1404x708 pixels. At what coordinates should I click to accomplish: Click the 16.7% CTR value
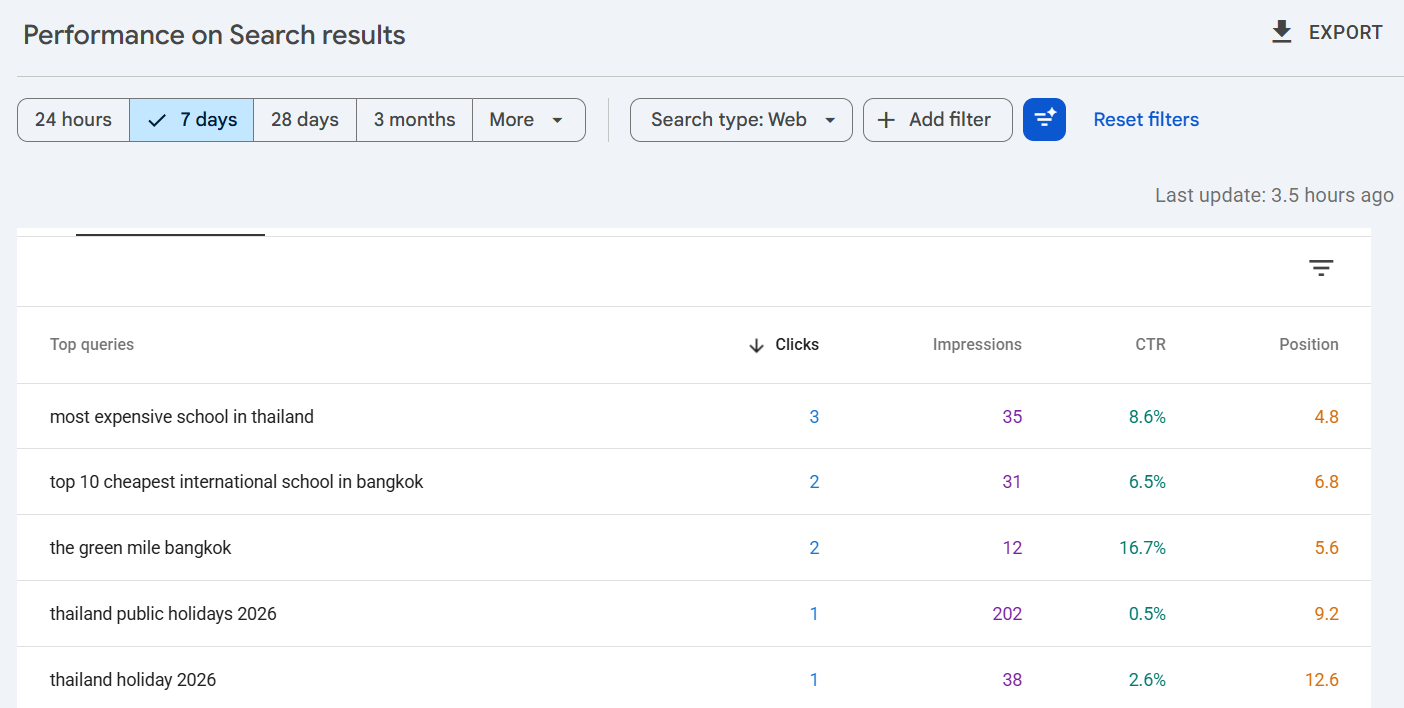pyautogui.click(x=1142, y=548)
